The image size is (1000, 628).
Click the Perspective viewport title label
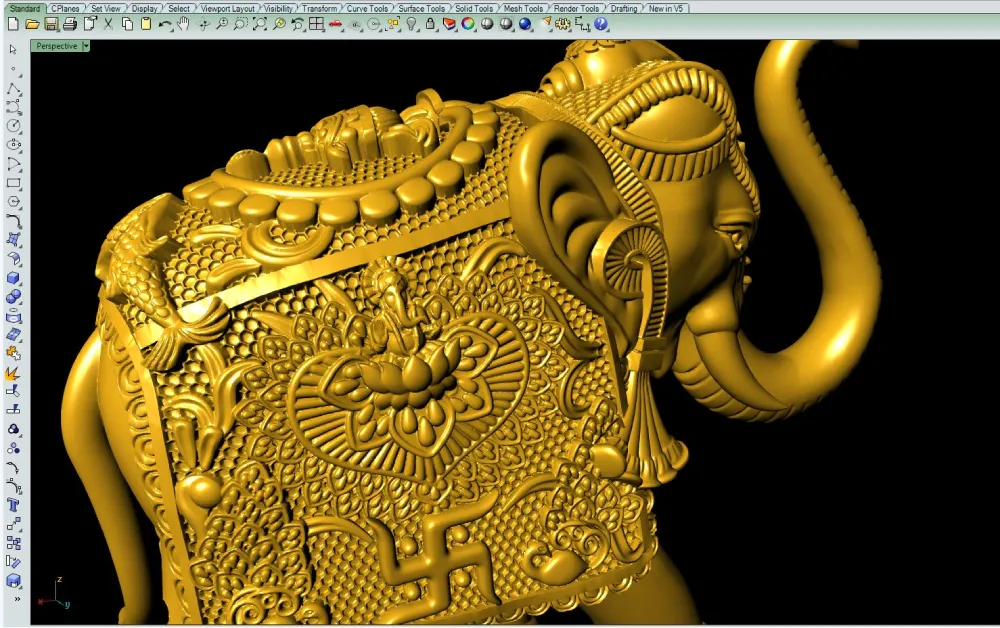57,46
